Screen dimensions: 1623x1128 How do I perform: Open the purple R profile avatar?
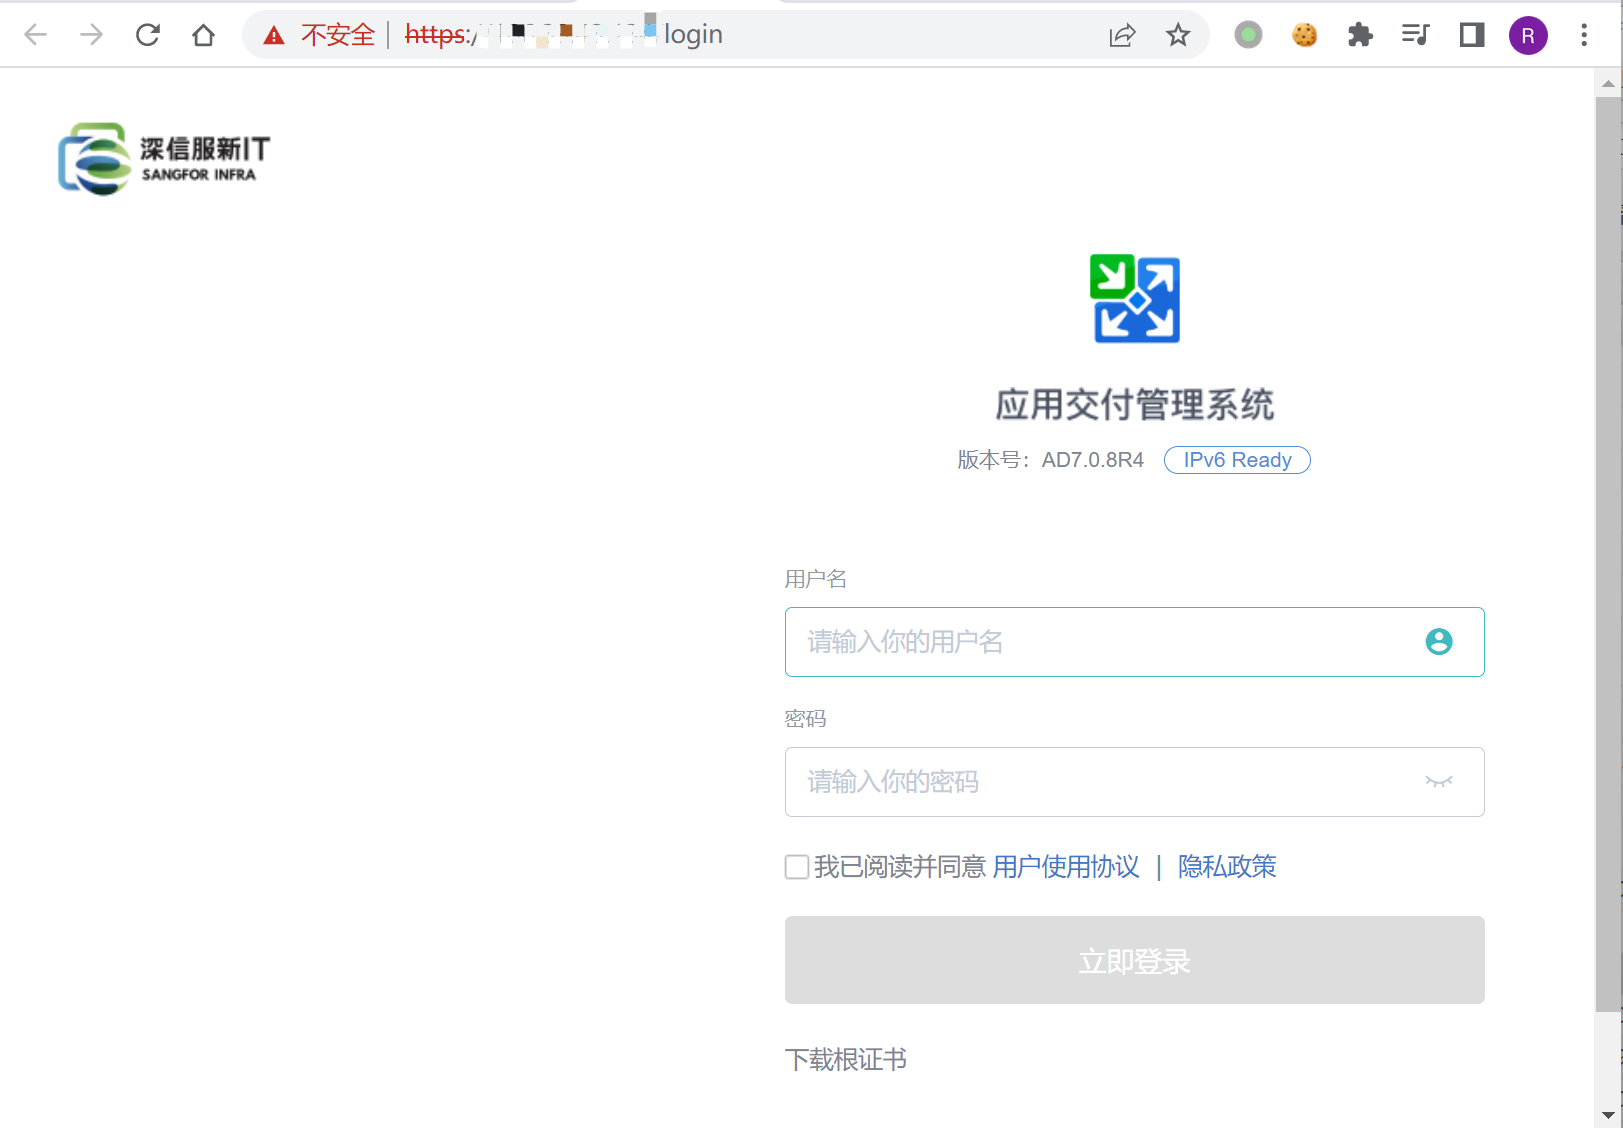[1527, 36]
